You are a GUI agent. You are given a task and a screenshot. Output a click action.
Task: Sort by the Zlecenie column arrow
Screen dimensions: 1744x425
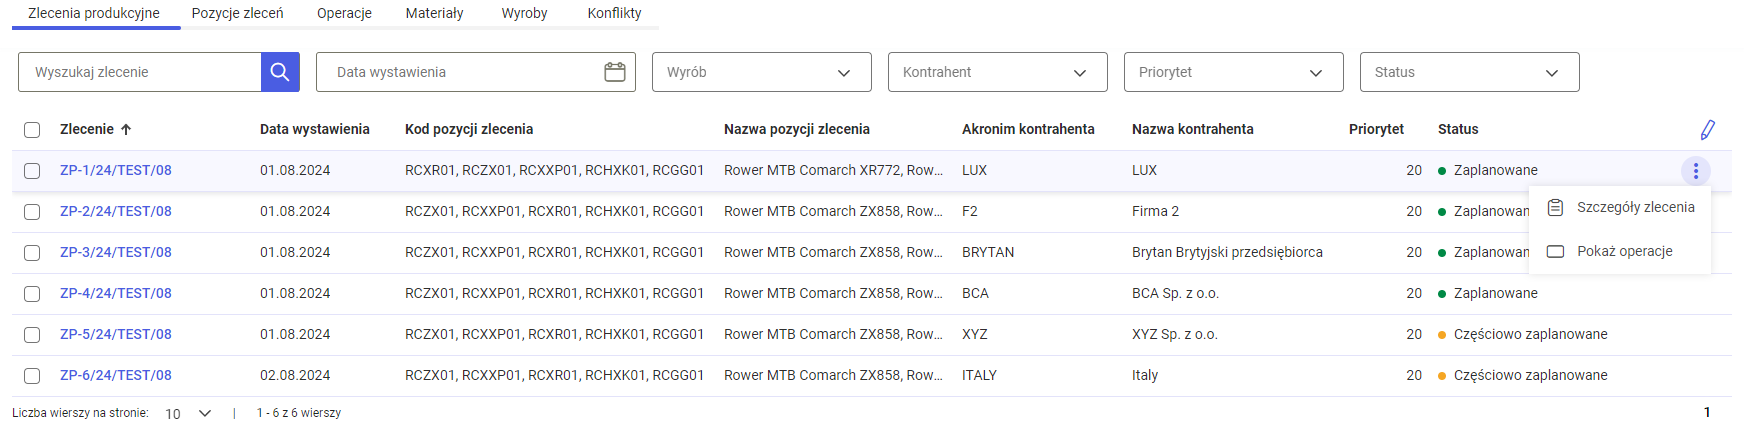pos(126,130)
